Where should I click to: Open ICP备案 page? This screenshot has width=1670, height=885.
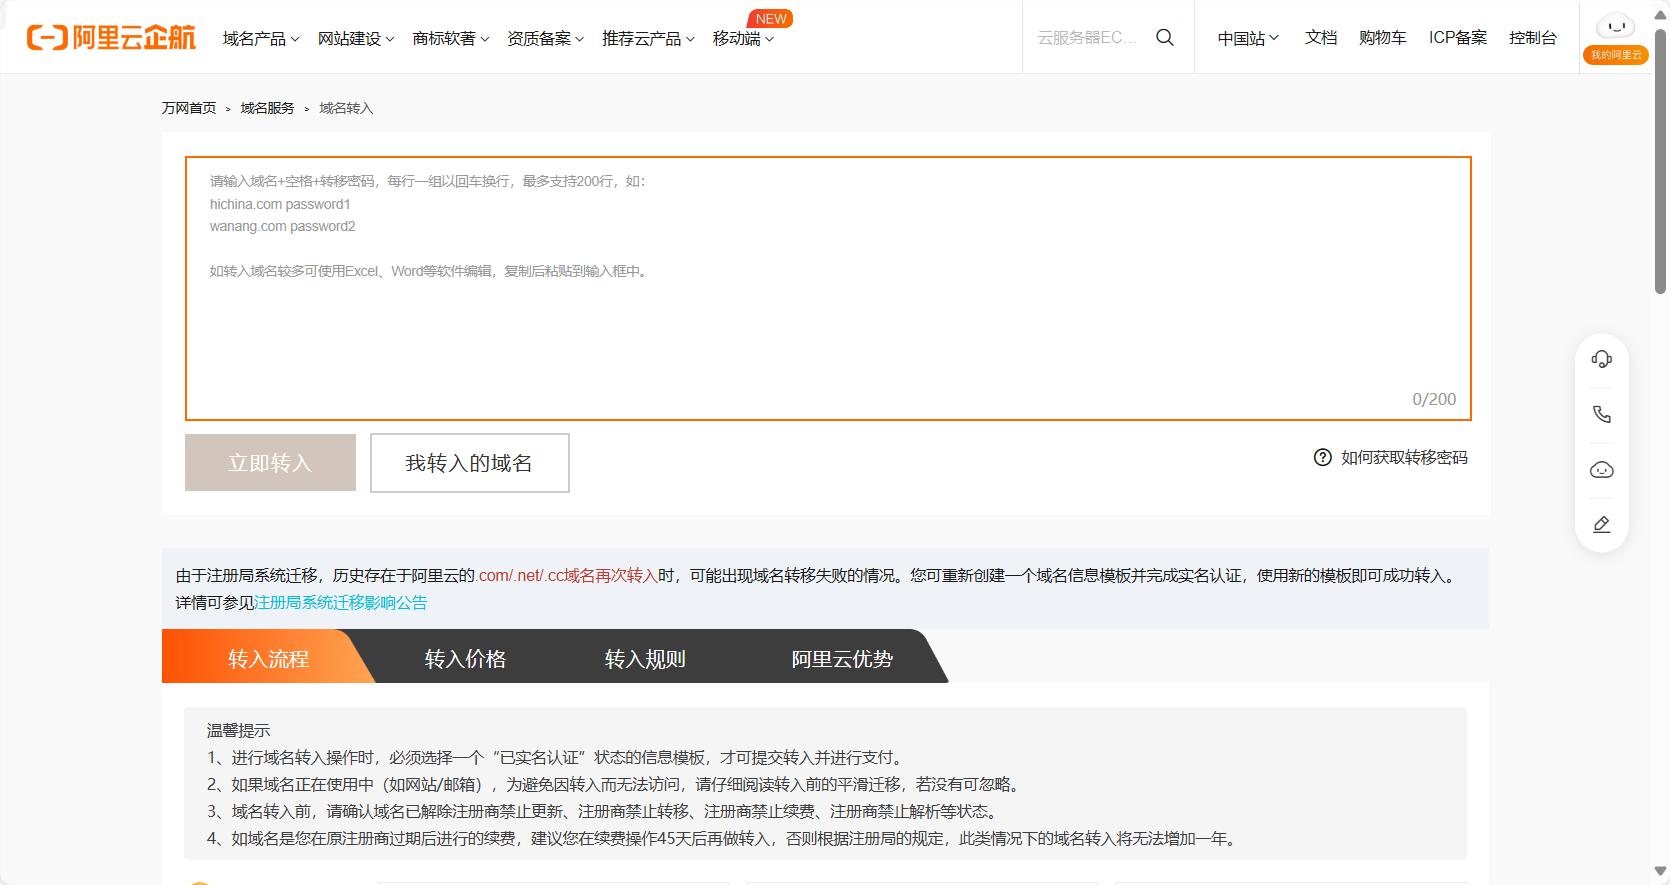coord(1458,37)
